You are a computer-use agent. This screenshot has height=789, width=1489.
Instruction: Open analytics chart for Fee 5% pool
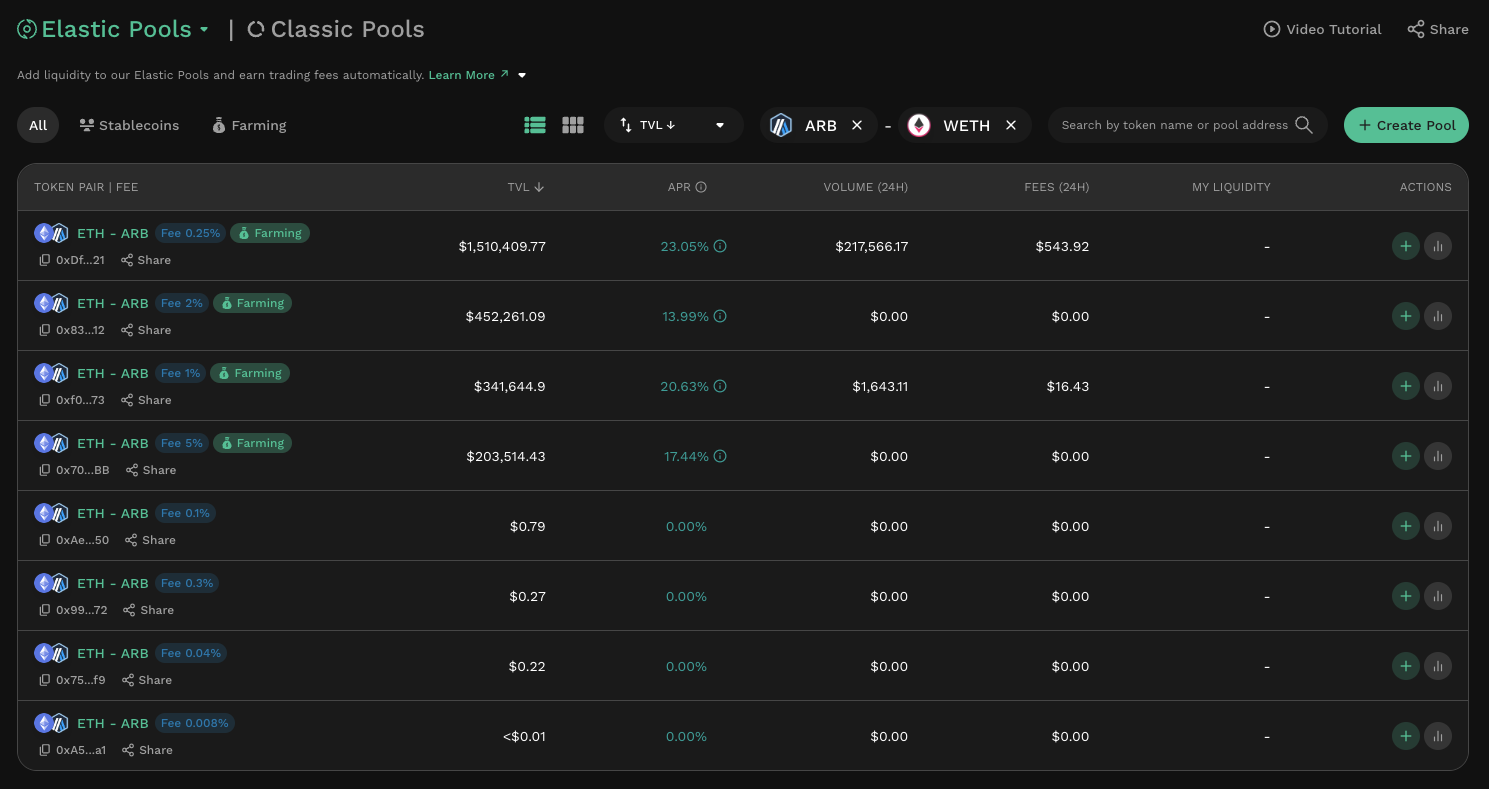1438,456
